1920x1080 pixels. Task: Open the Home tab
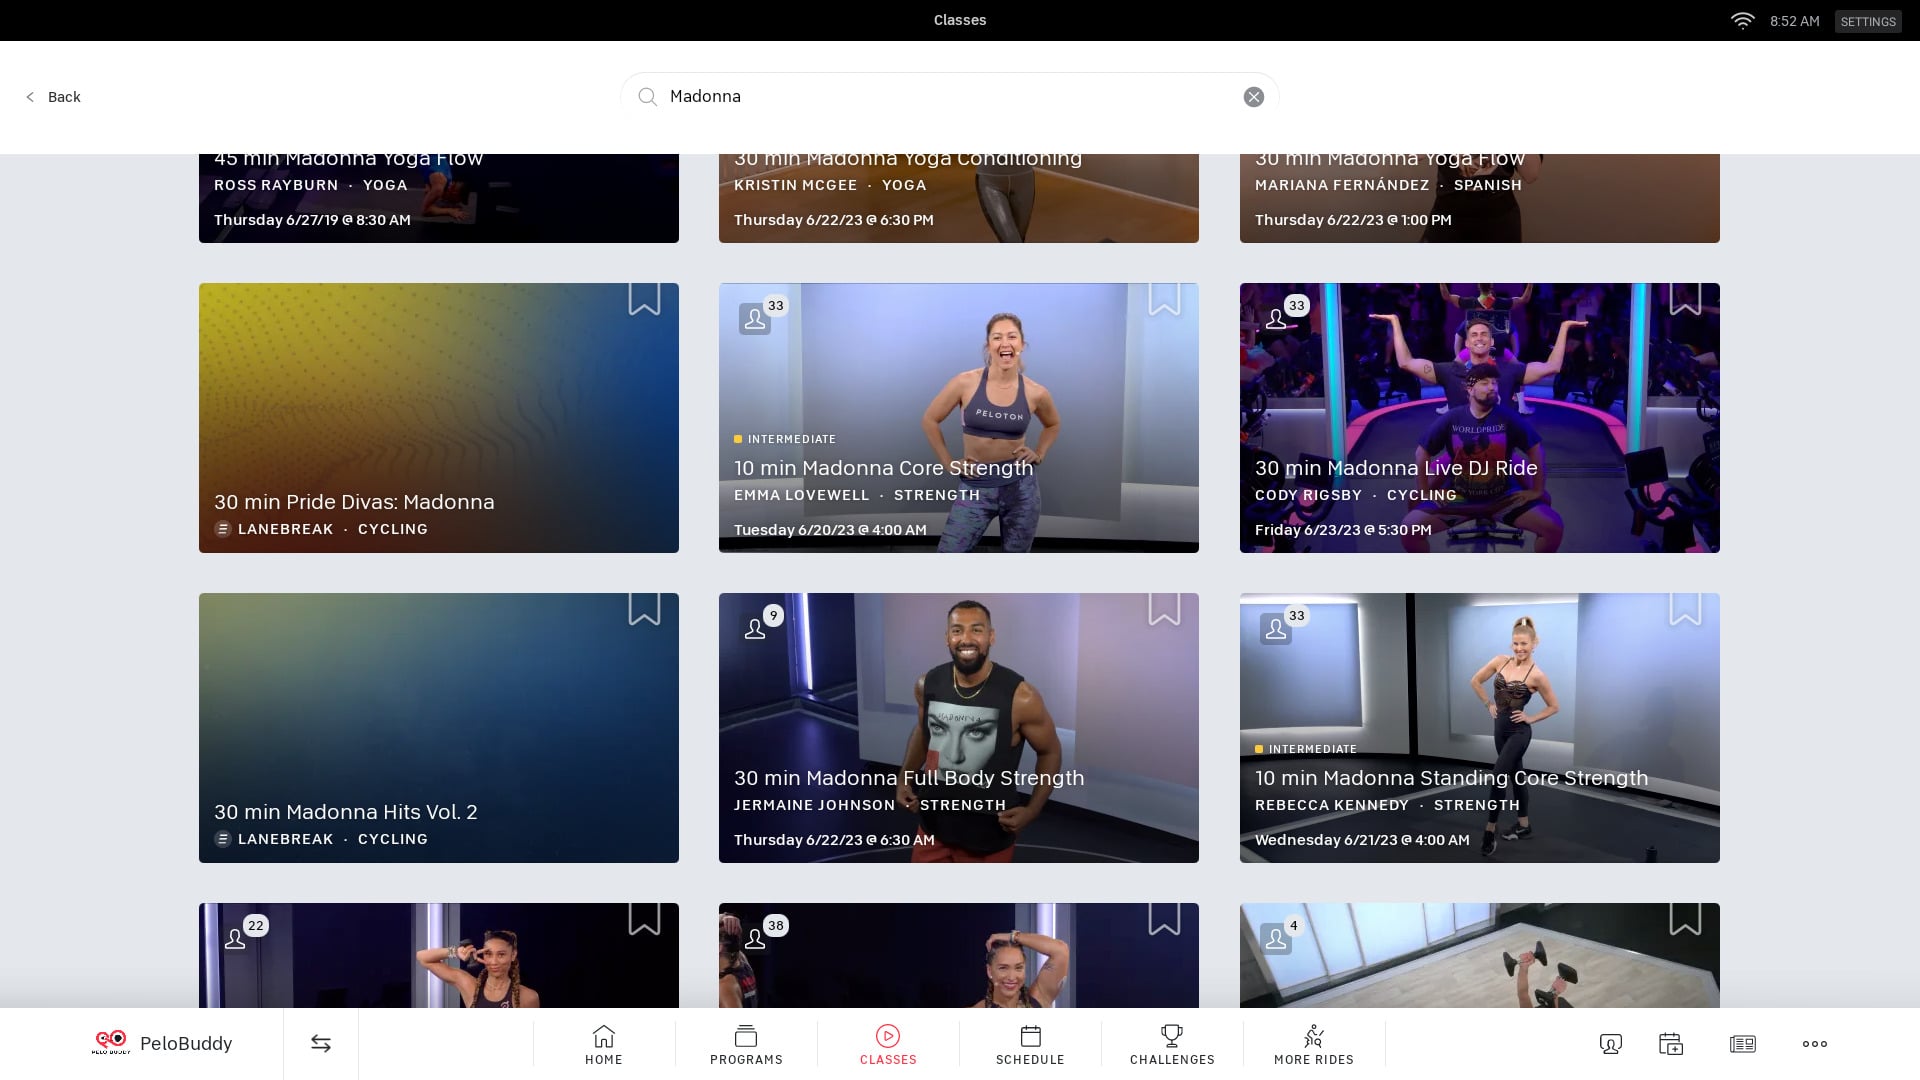point(604,1045)
